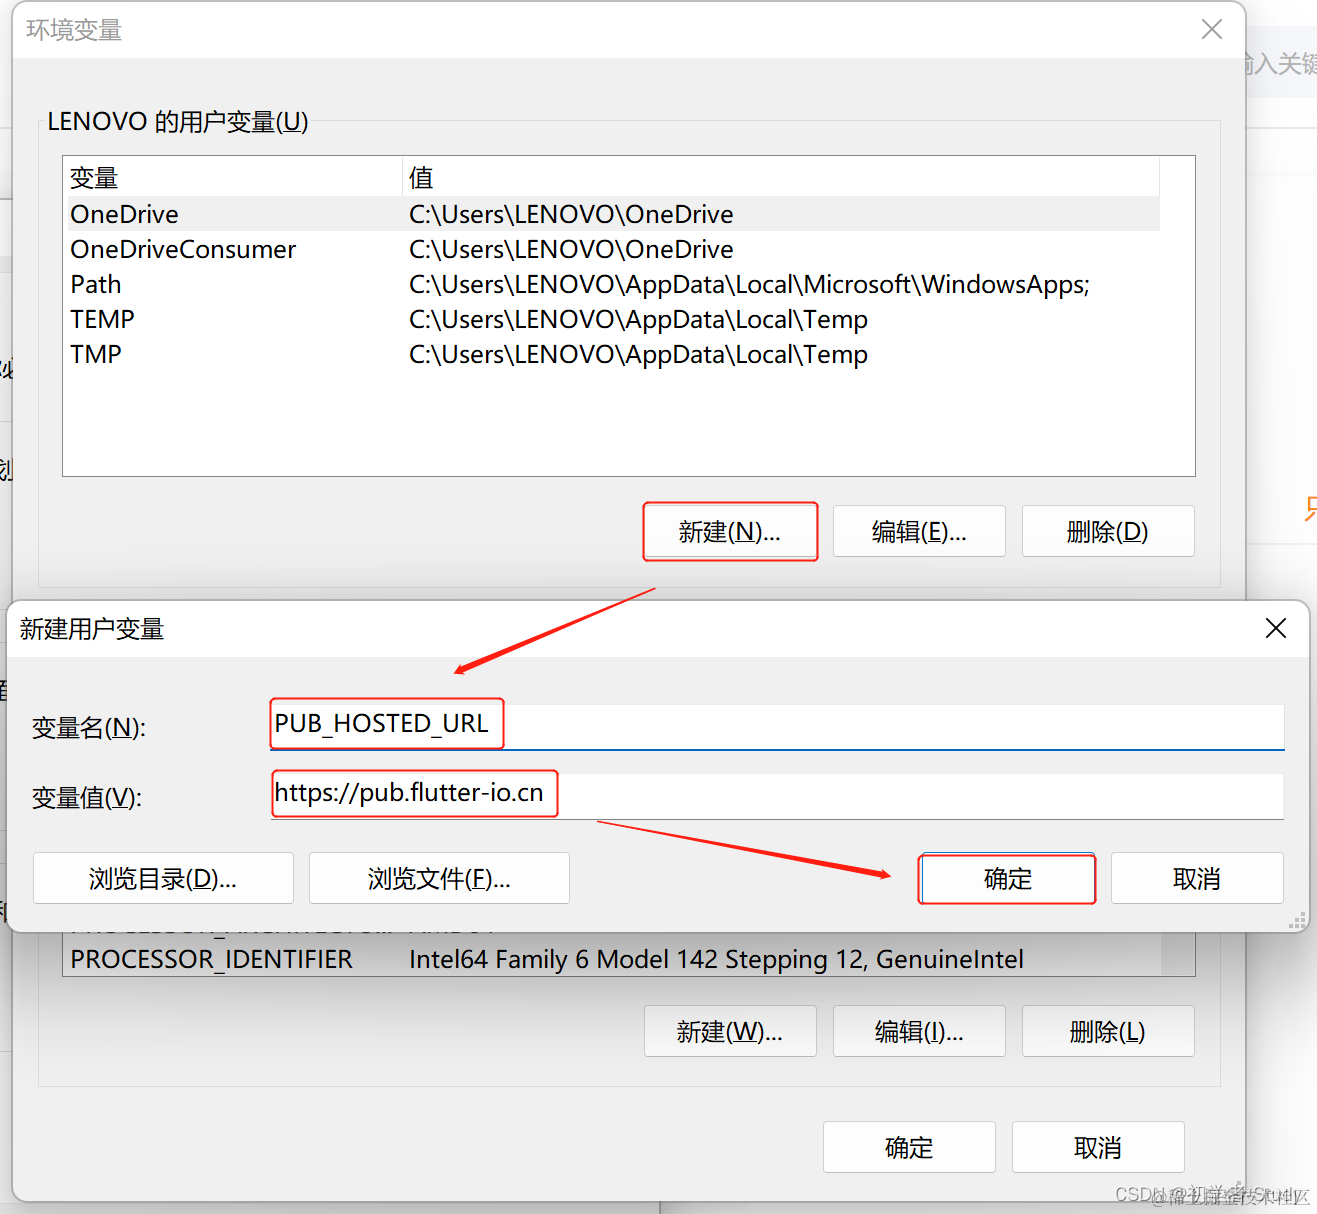Confirm new user variable with 确定
The height and width of the screenshot is (1214, 1317).
[x=1007, y=878]
